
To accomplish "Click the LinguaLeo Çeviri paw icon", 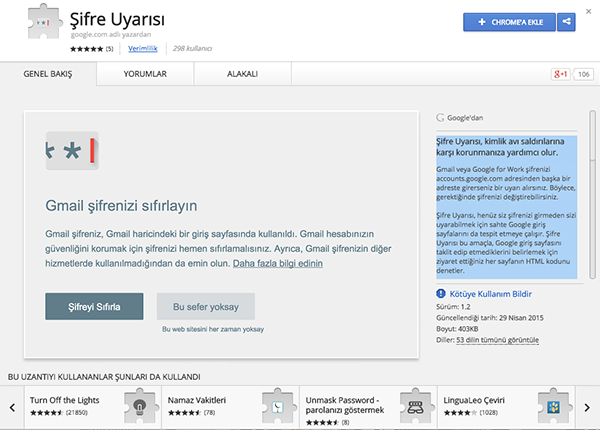I will click(553, 407).
